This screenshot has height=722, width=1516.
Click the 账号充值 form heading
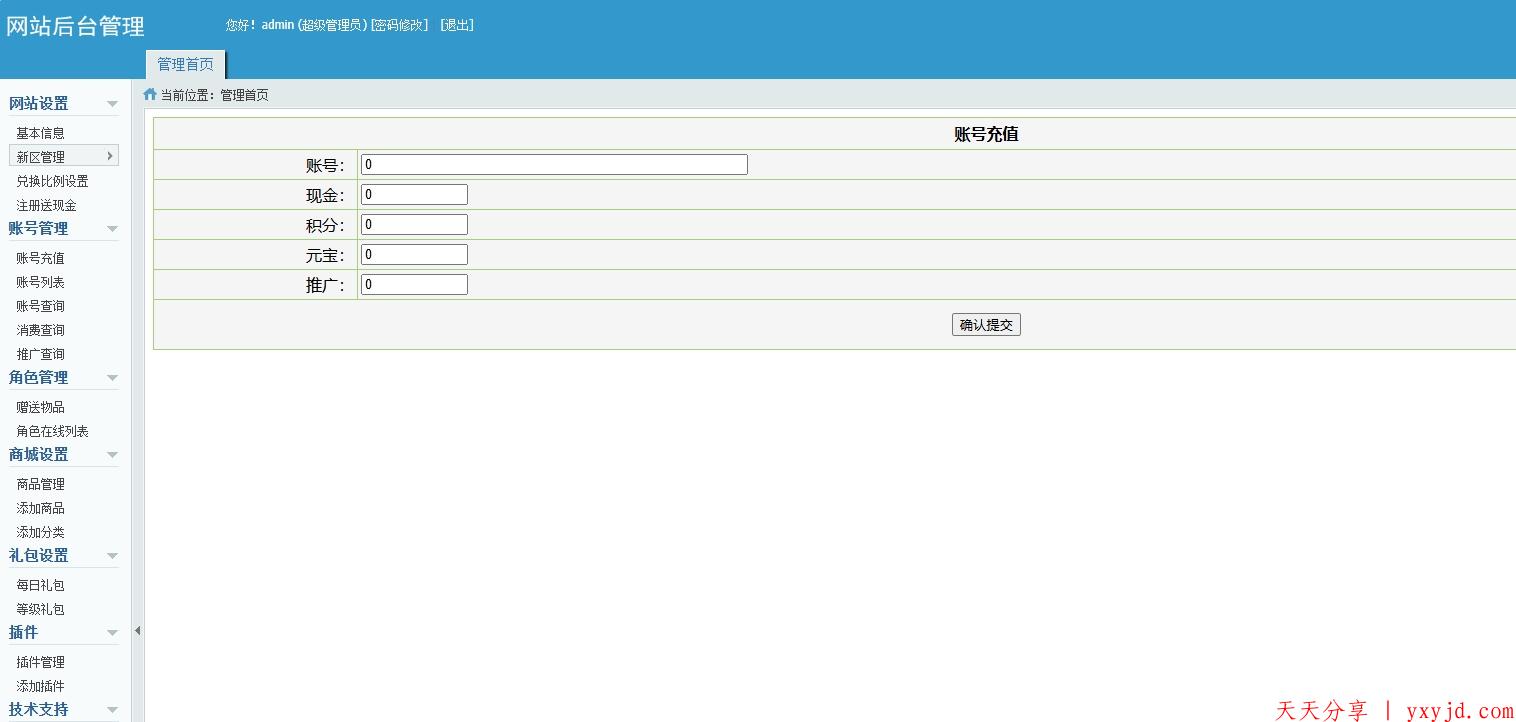click(986, 134)
